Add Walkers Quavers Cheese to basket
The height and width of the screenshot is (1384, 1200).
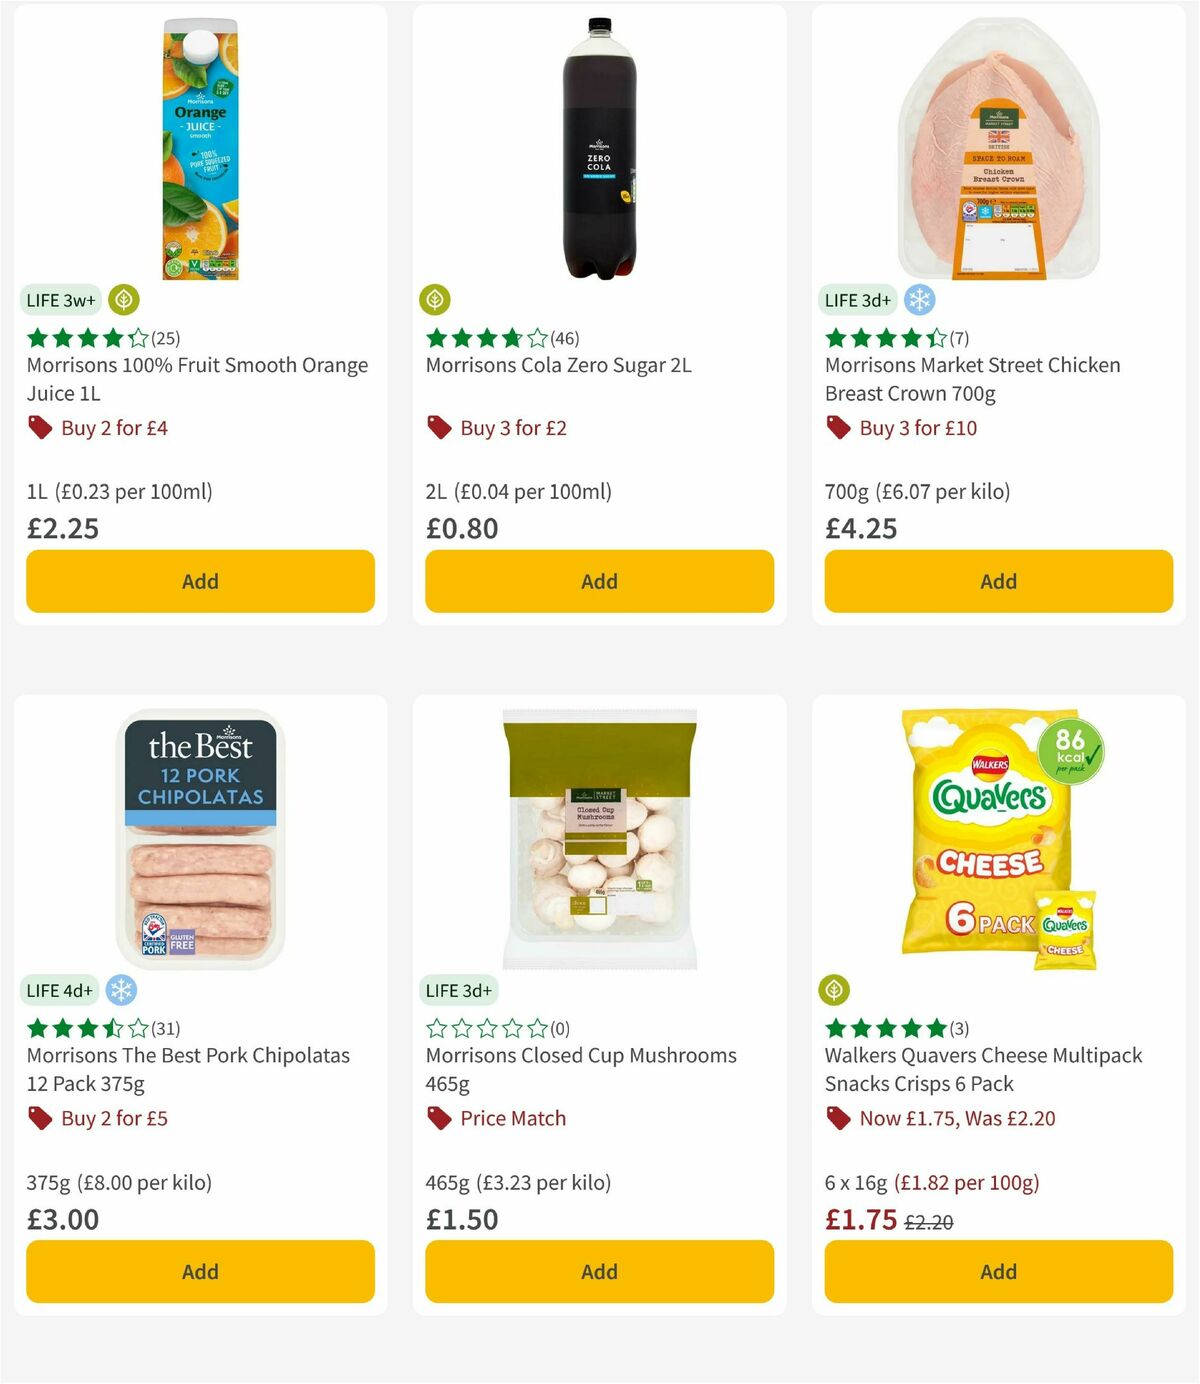[998, 1271]
